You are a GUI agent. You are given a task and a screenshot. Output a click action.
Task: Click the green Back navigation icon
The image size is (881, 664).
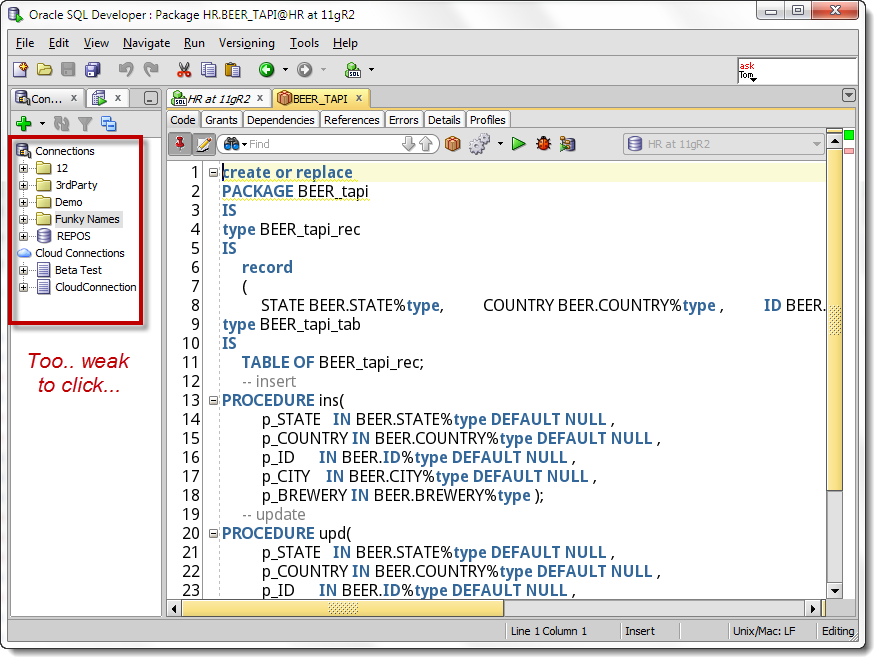[x=266, y=70]
